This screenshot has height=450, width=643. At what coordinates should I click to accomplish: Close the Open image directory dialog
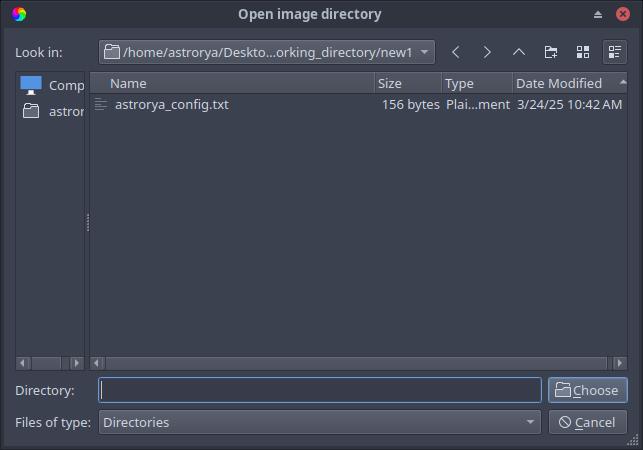pos(622,14)
